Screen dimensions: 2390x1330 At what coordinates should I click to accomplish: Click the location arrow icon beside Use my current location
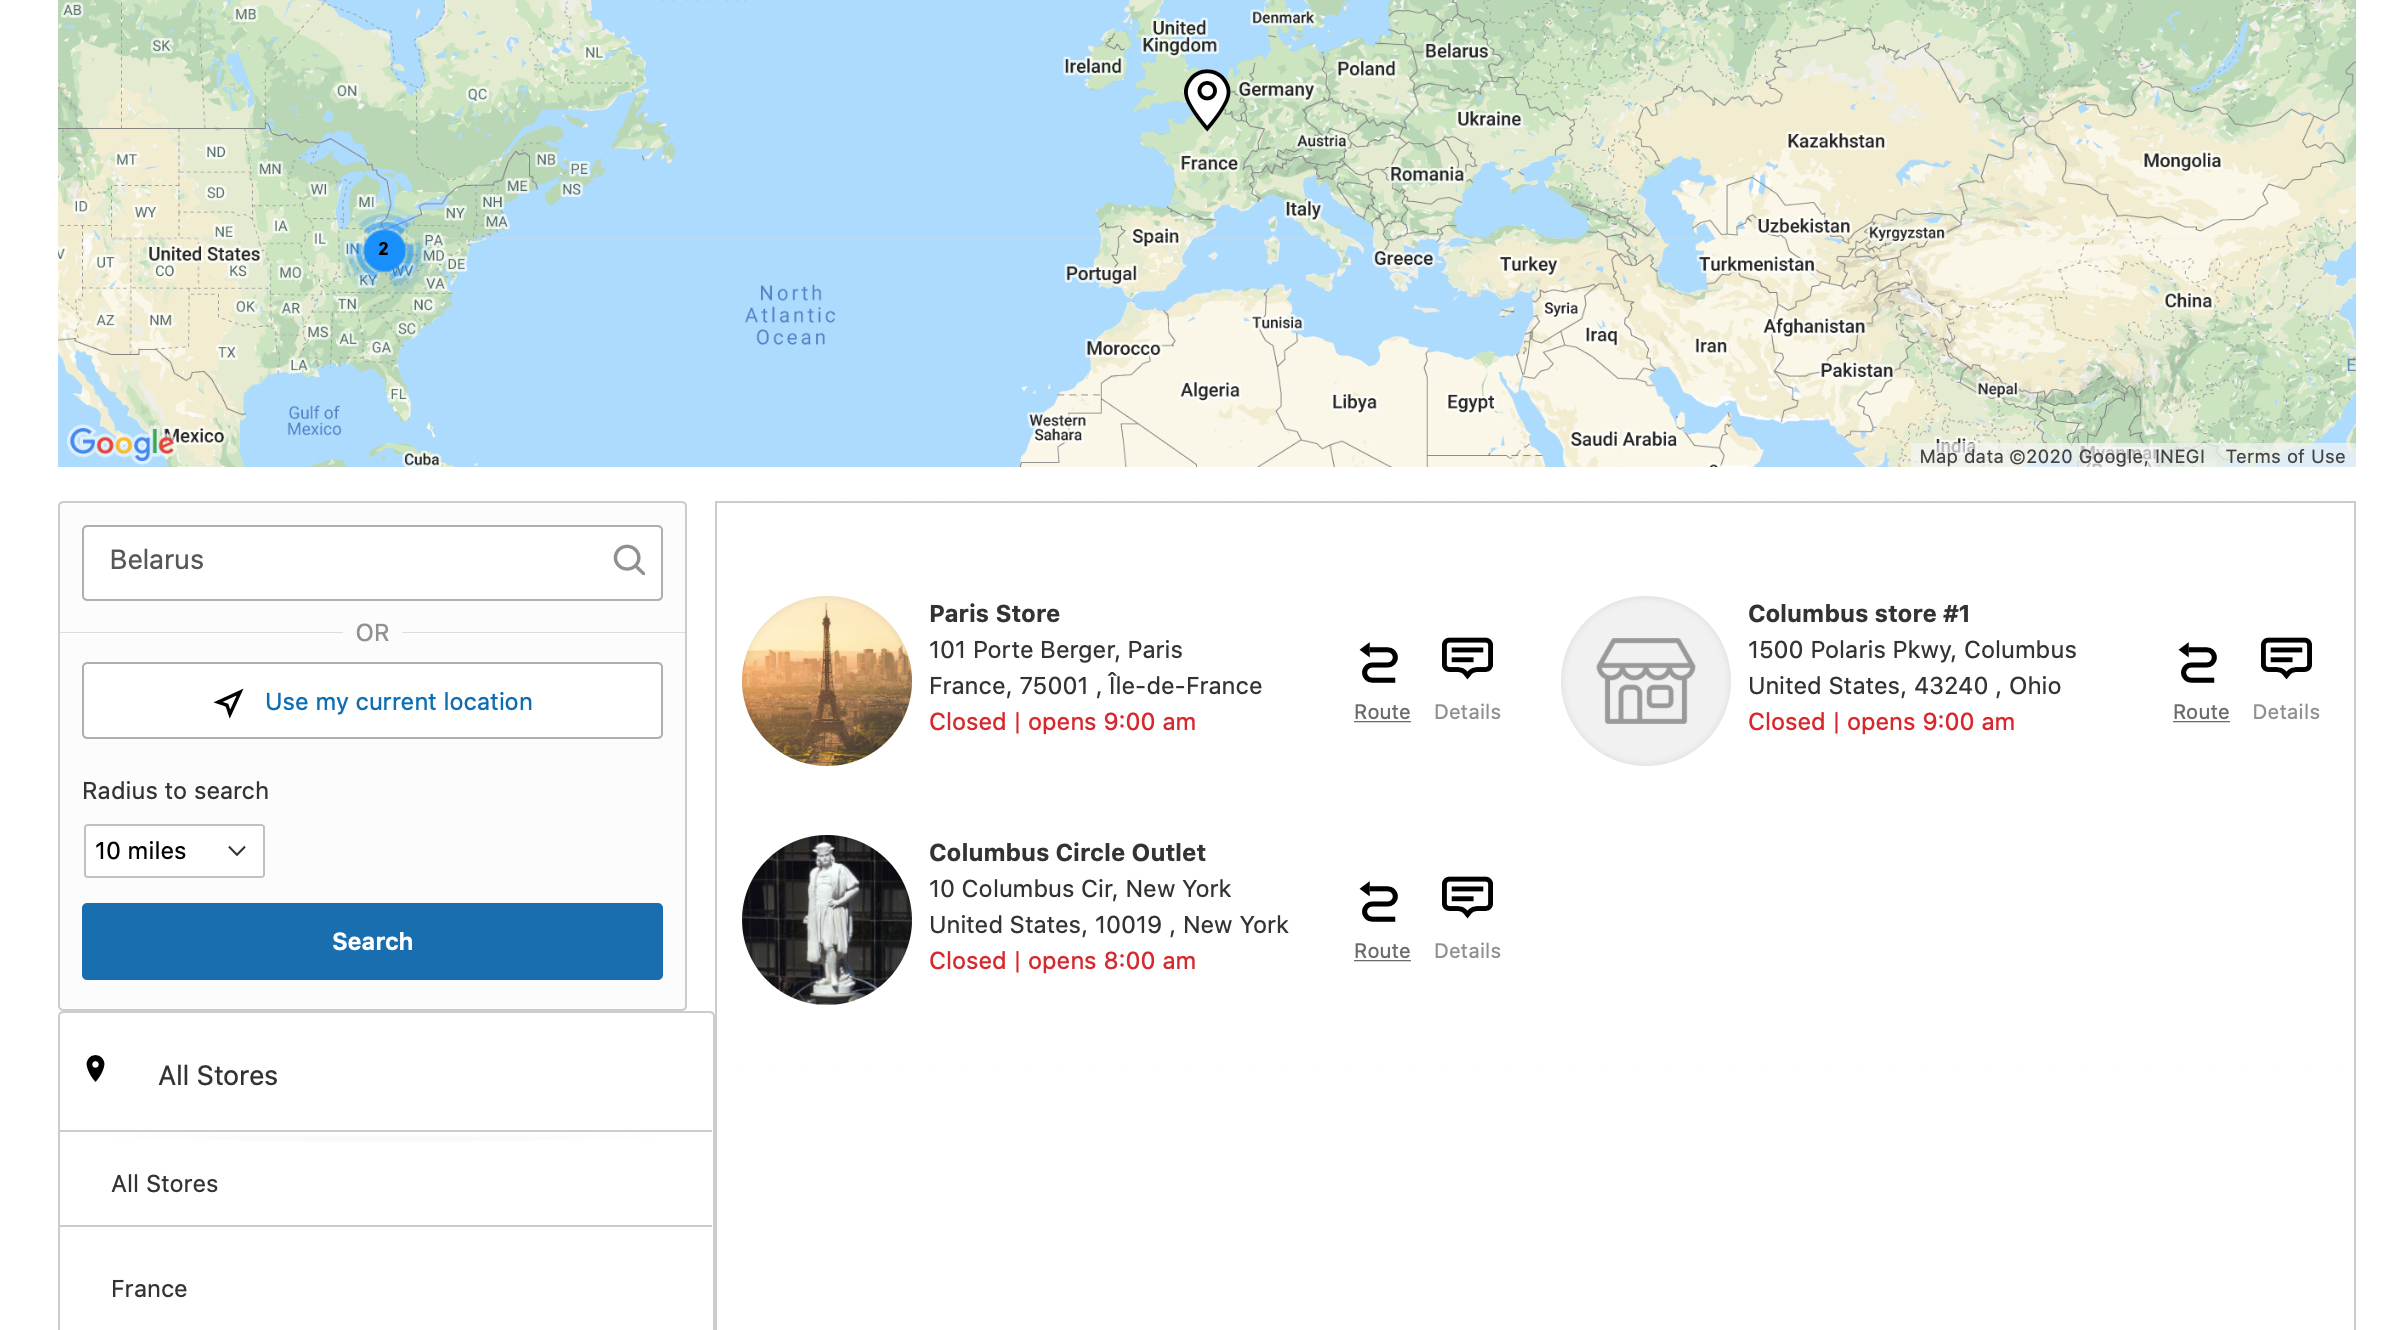pyautogui.click(x=229, y=702)
